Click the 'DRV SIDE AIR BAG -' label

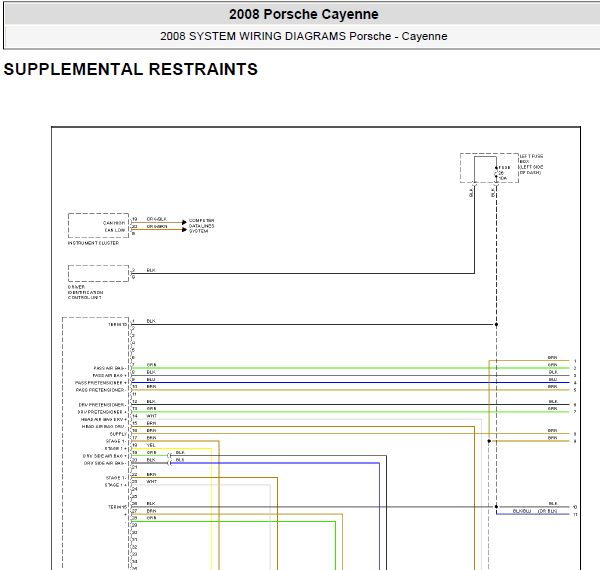pos(105,463)
